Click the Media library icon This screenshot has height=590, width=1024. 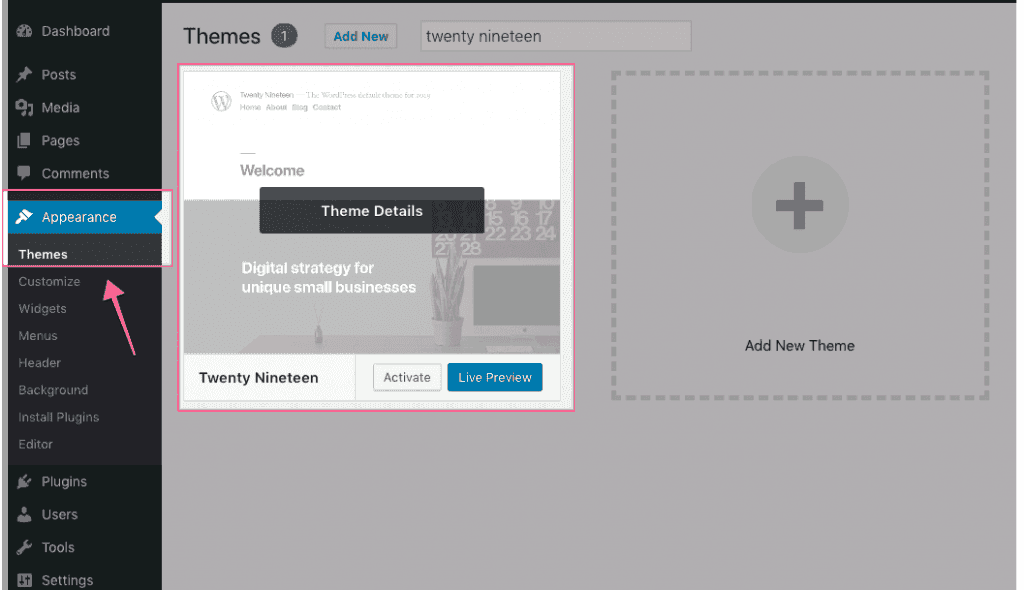24,108
